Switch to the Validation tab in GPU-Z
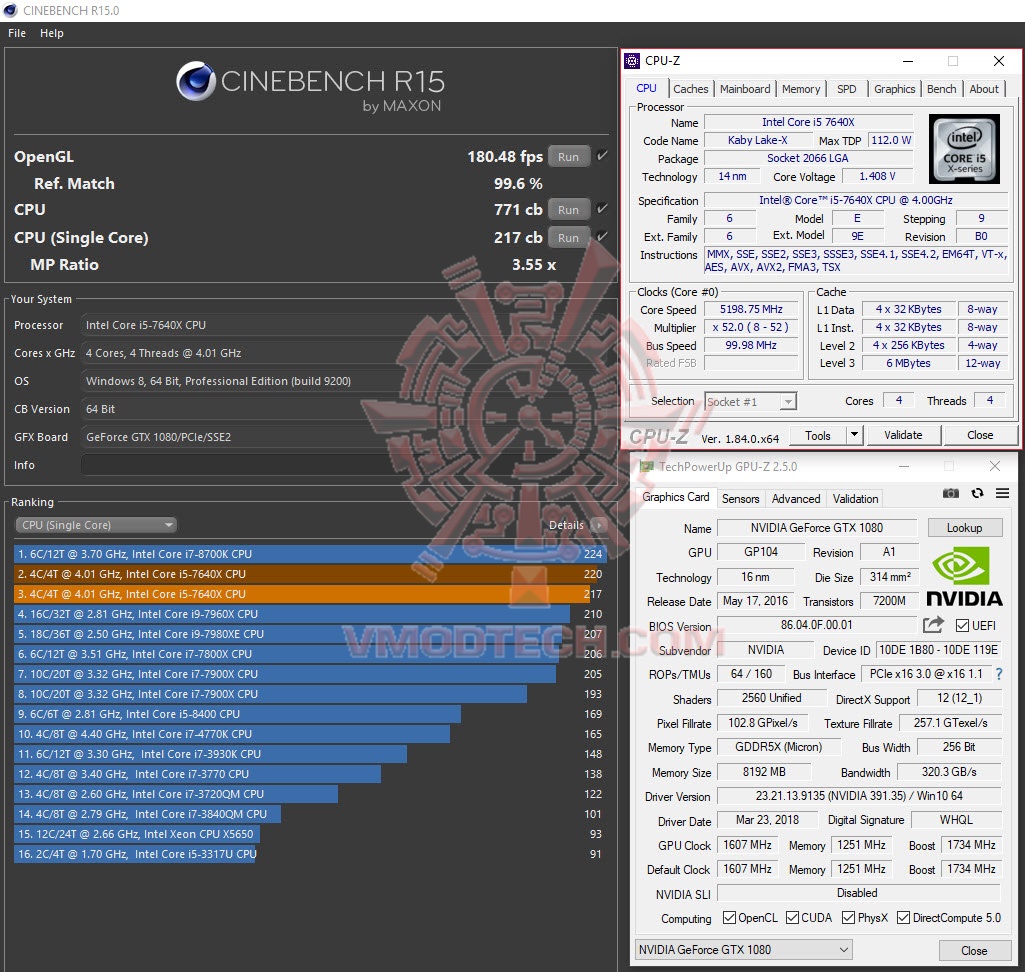The image size is (1025, 972). [x=855, y=499]
